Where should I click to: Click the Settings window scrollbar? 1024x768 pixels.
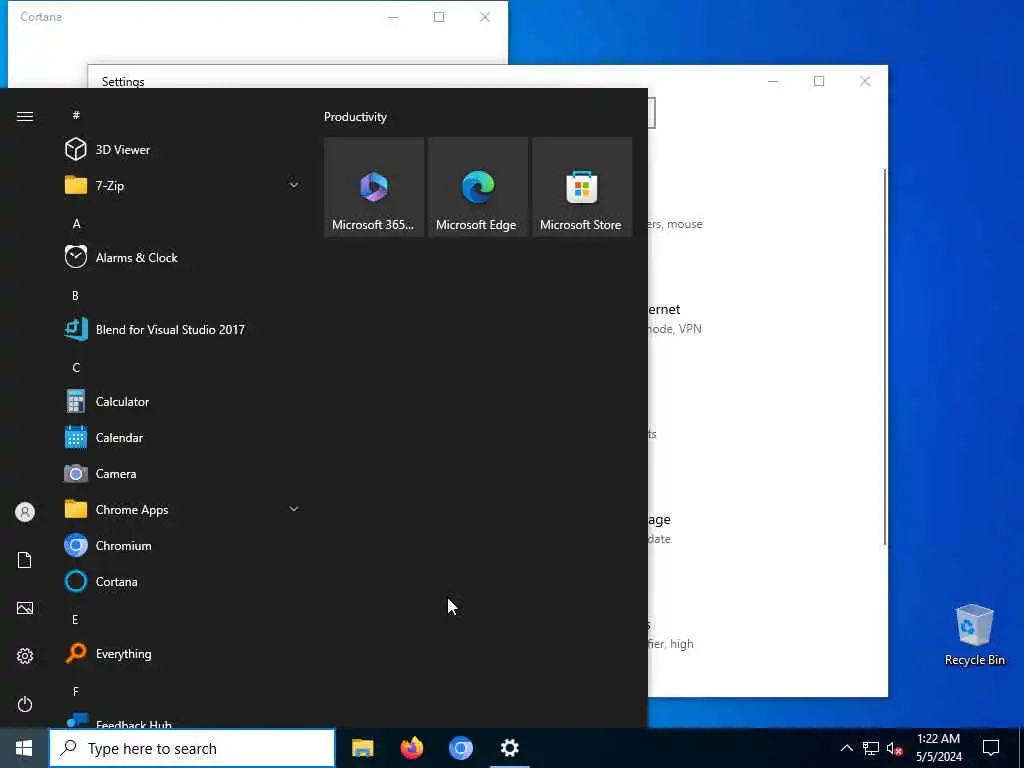(x=885, y=356)
